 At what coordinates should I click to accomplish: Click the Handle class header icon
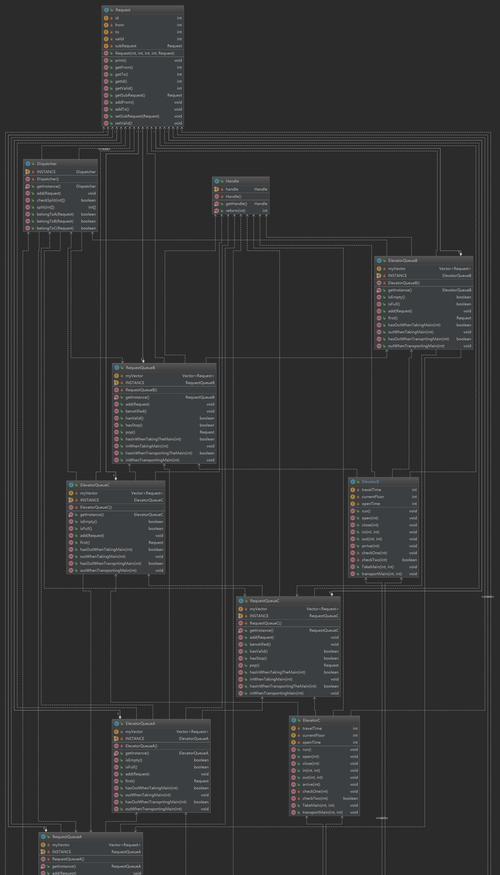point(217,181)
